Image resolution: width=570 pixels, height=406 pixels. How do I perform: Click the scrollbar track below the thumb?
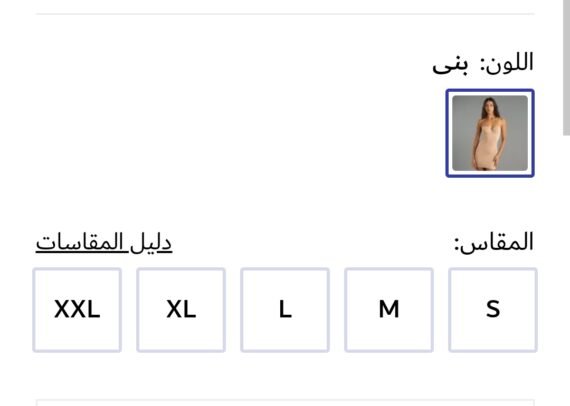566,271
